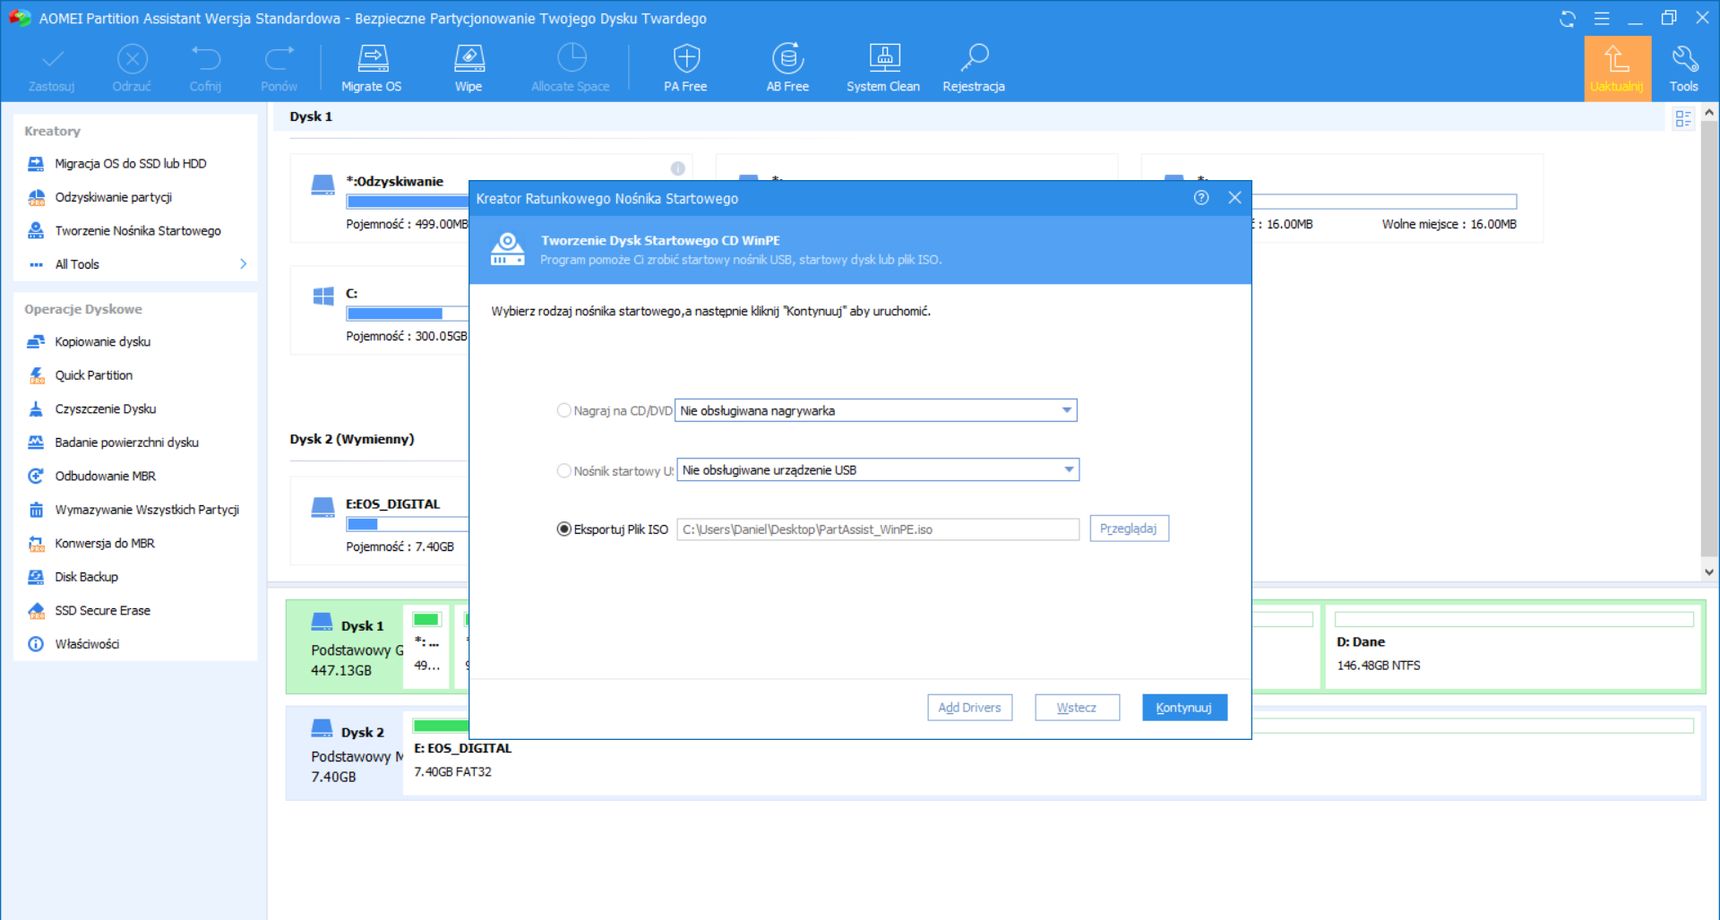Viewport: 1720px width, 920px height.
Task: Select the Nośnik startowy USB radio button
Action: (564, 470)
